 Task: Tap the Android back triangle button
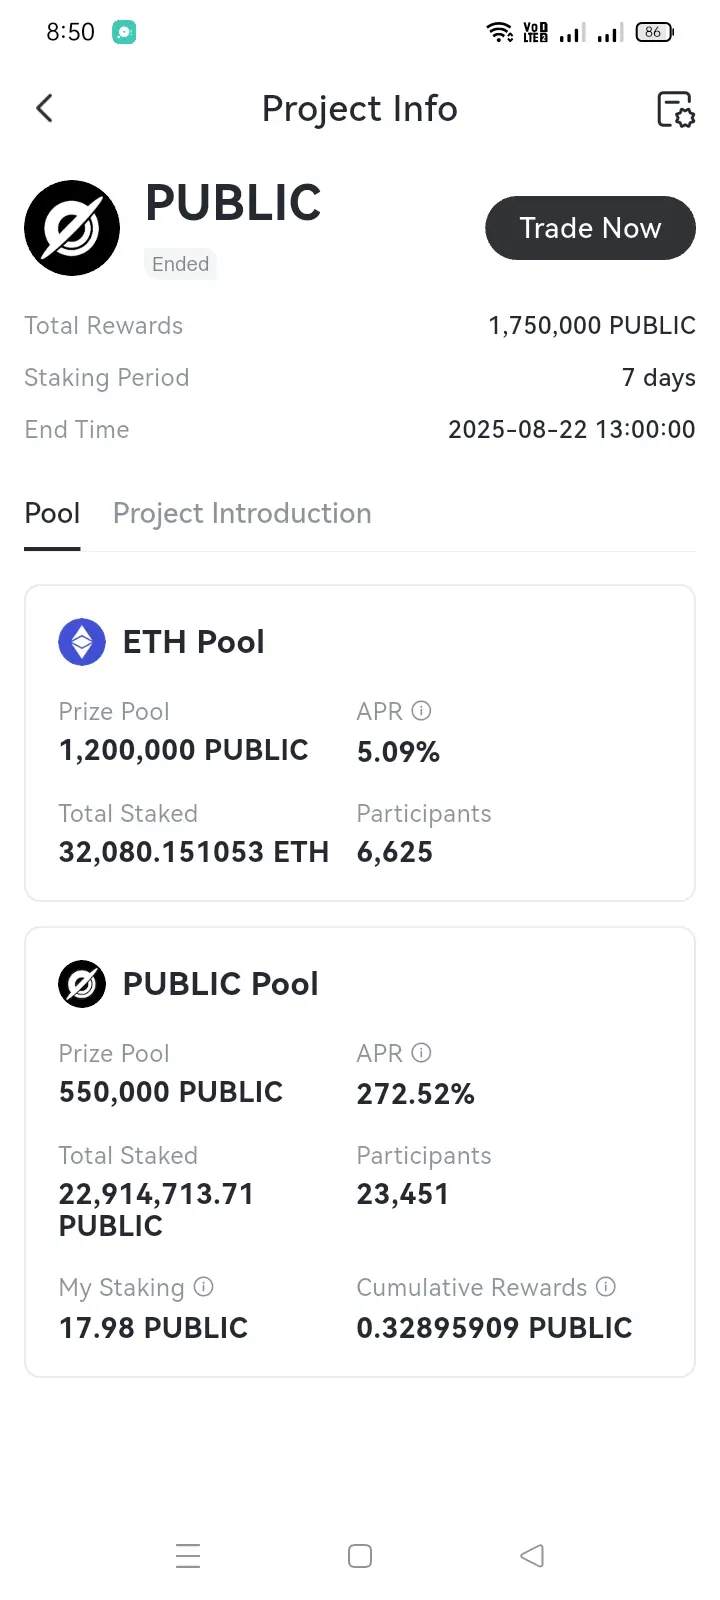pos(532,1556)
